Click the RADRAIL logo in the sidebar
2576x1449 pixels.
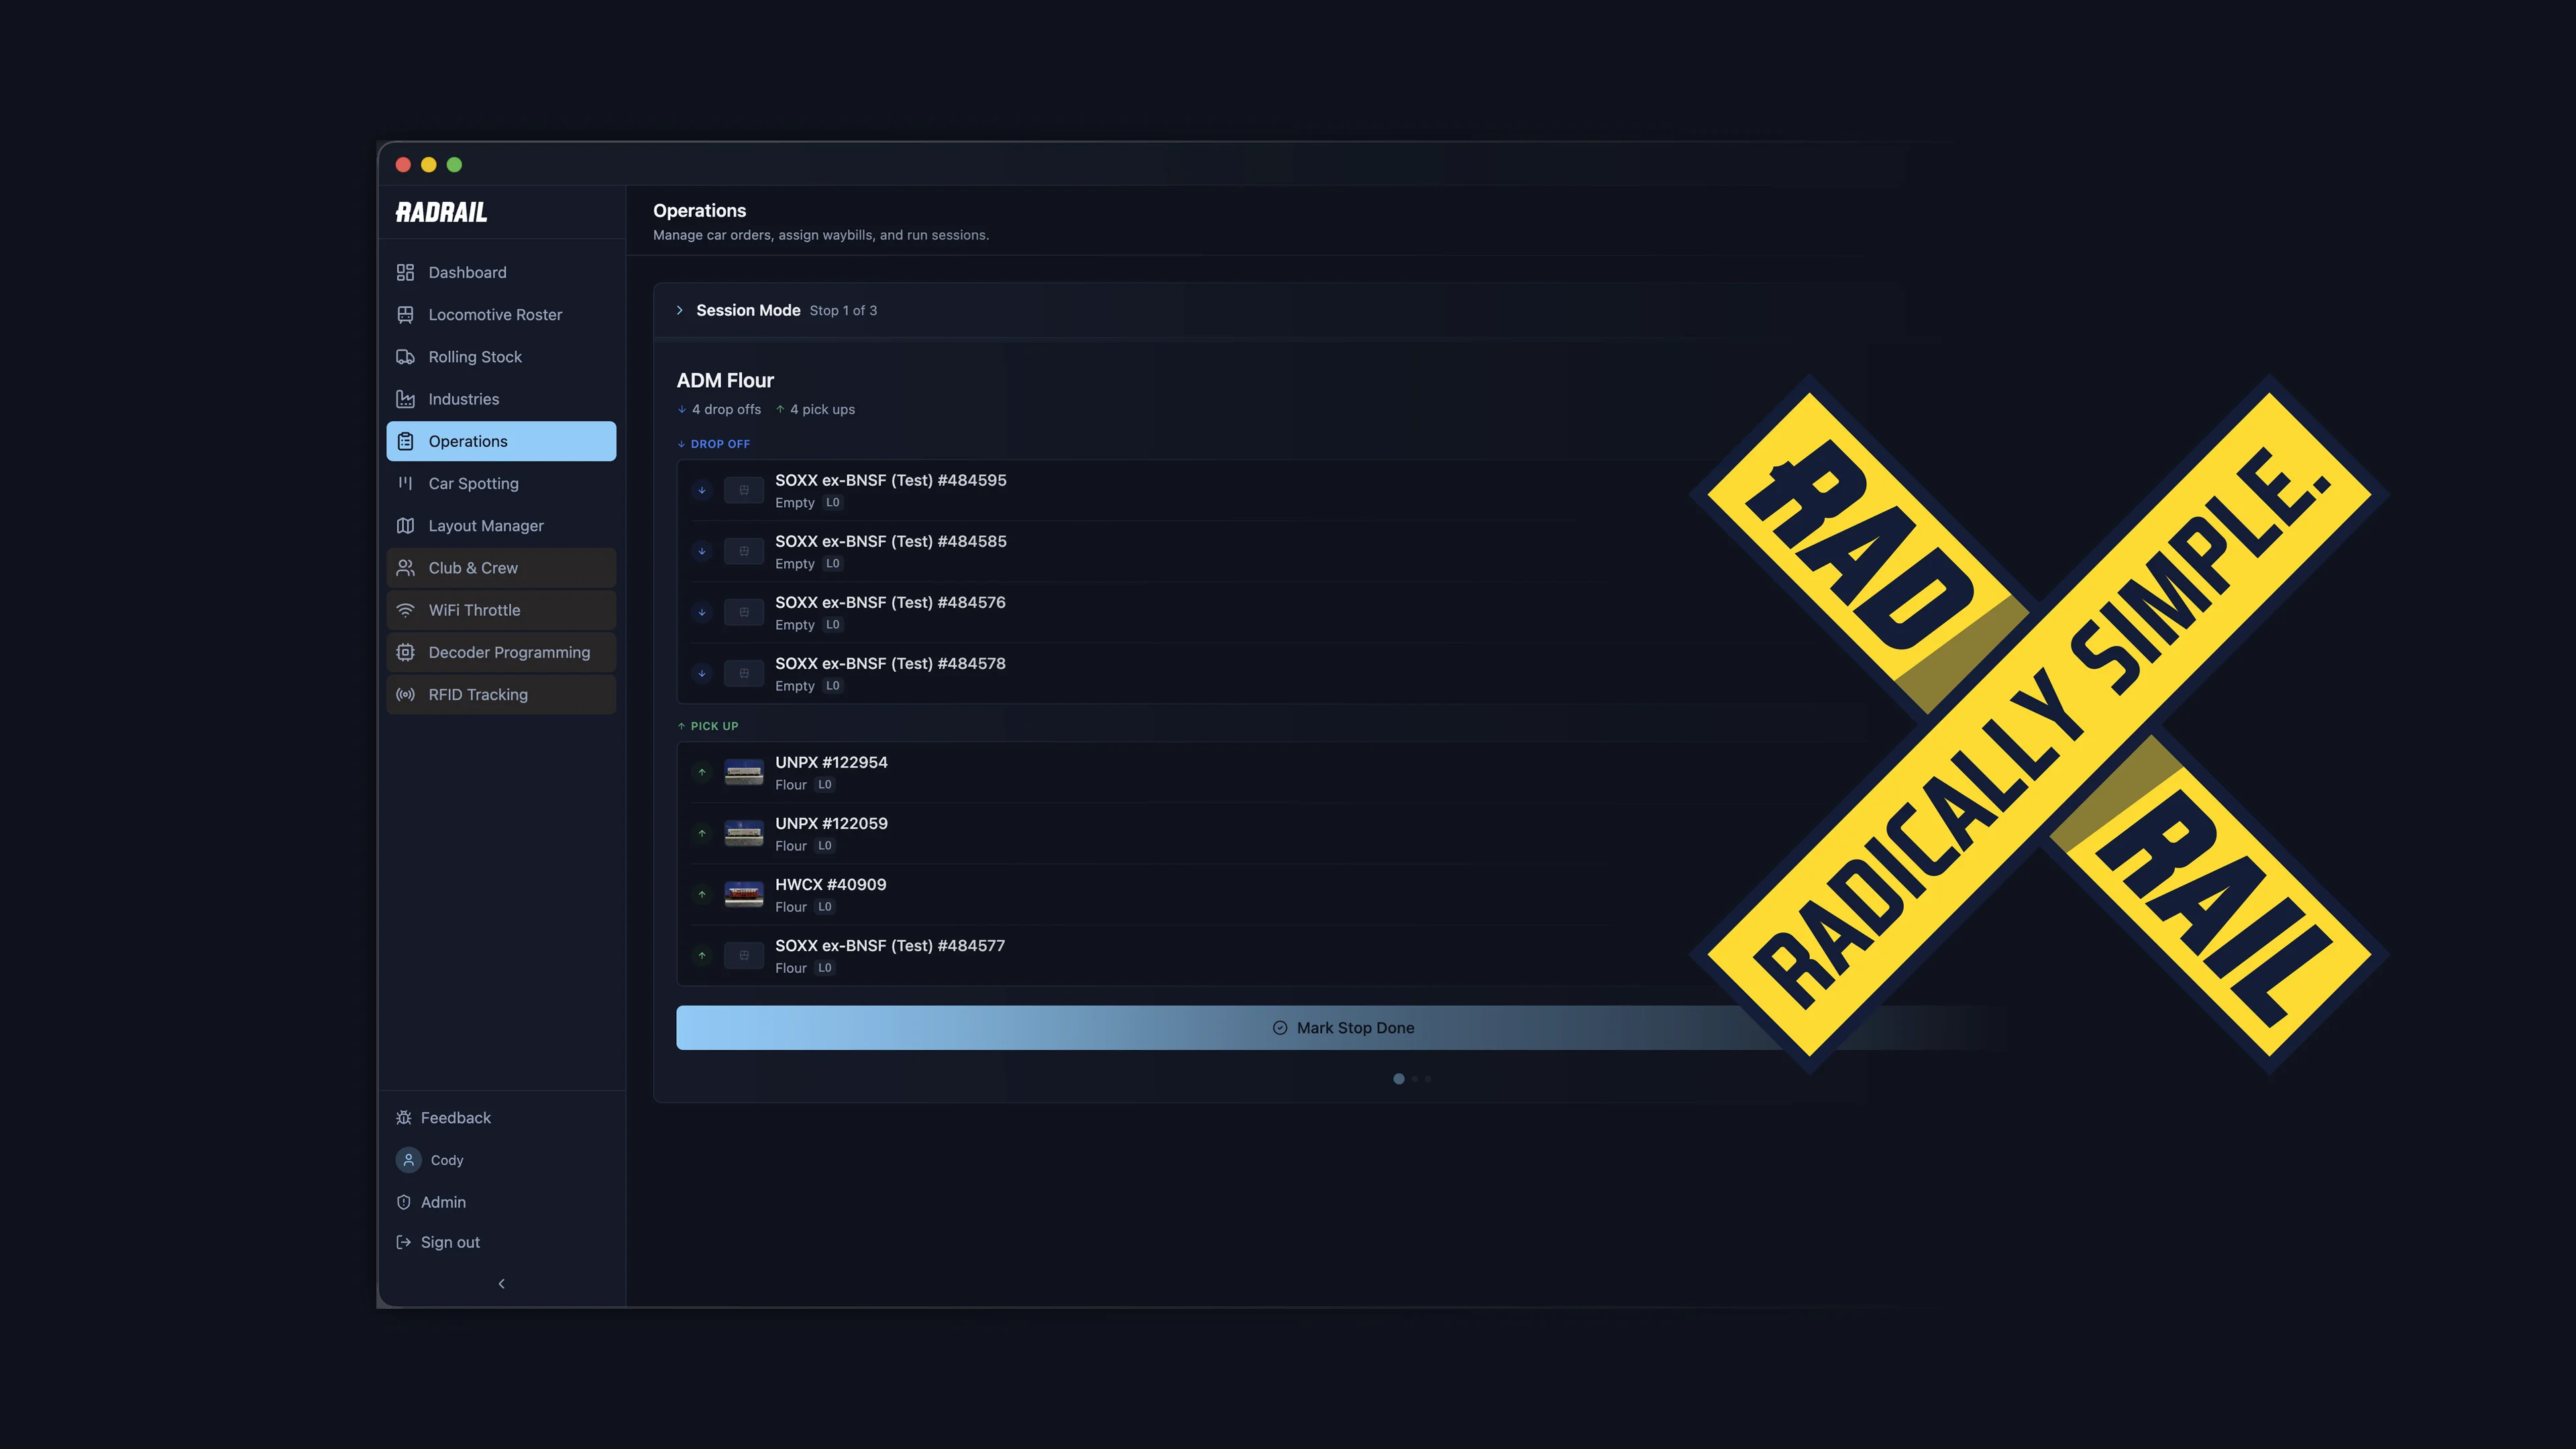point(441,212)
